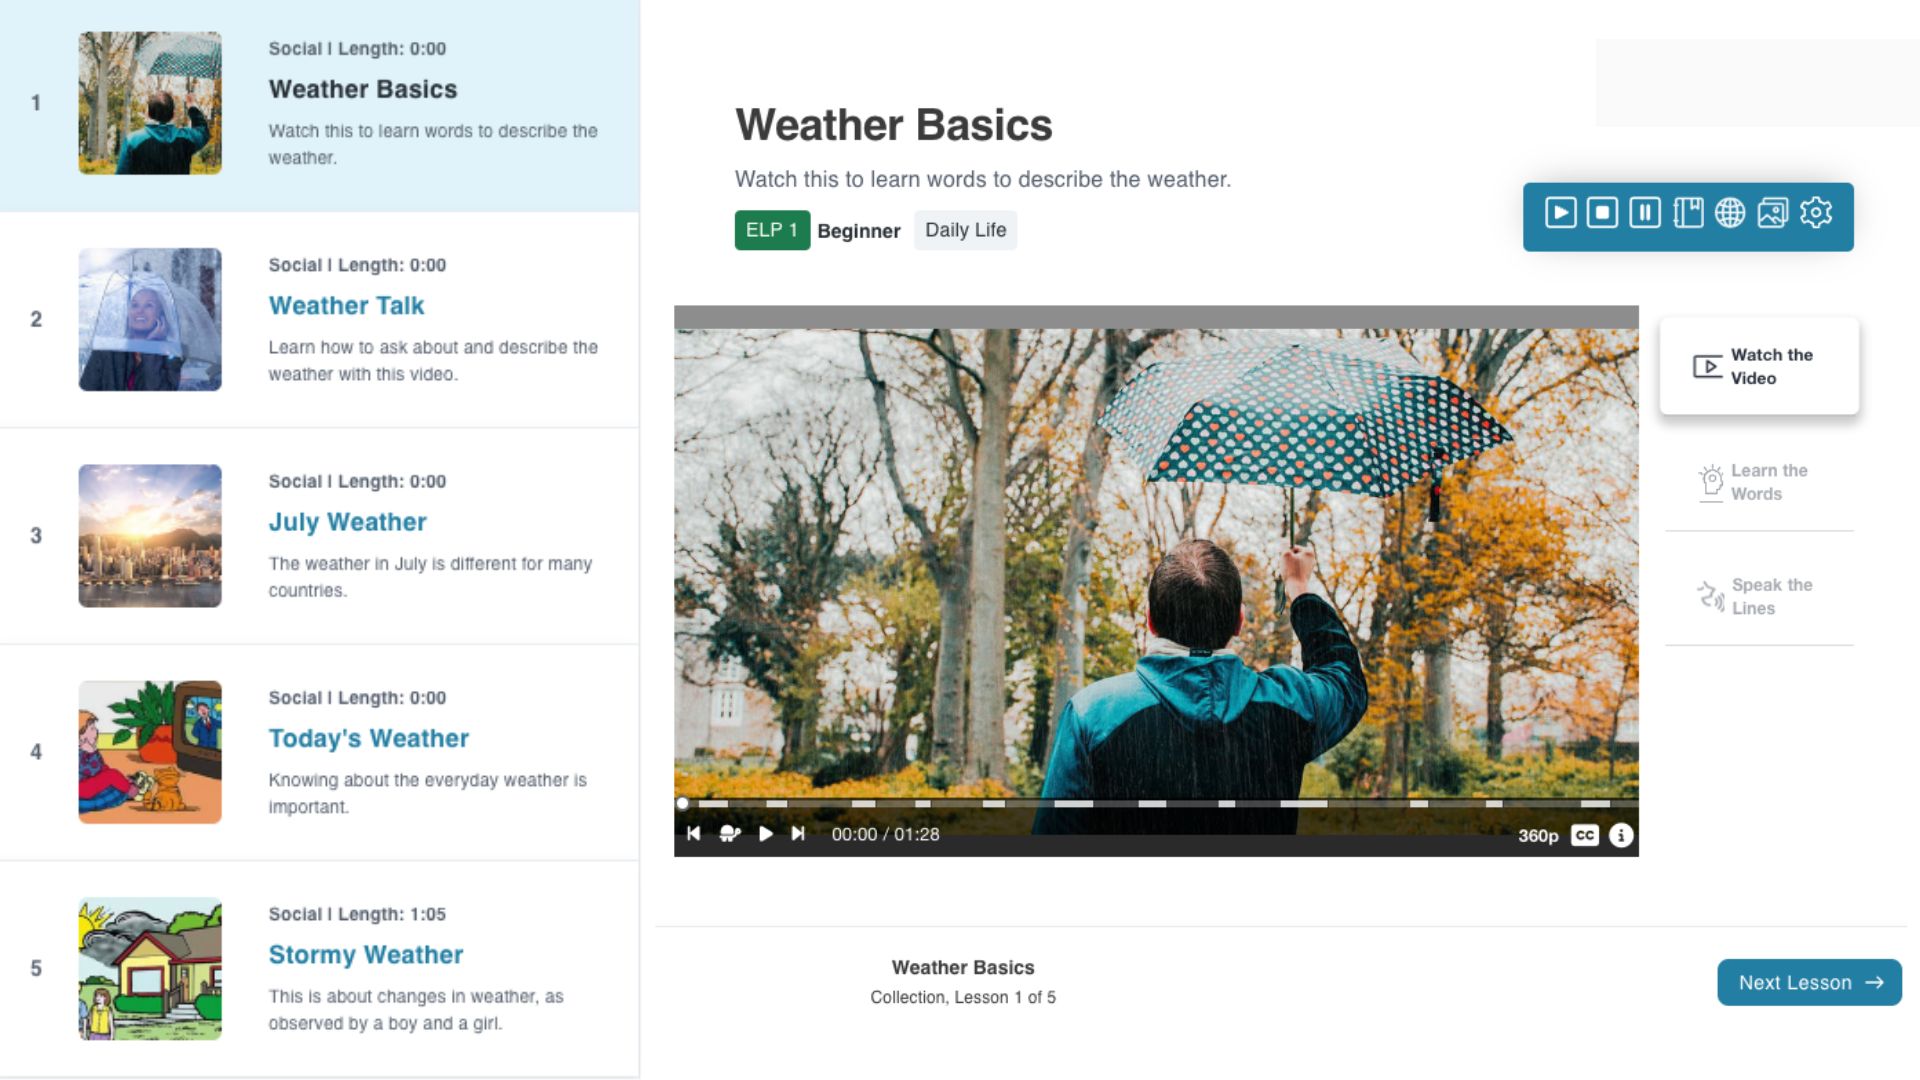Select the Beginner difficulty tab
The width and height of the screenshot is (1920, 1080).
coord(856,229)
